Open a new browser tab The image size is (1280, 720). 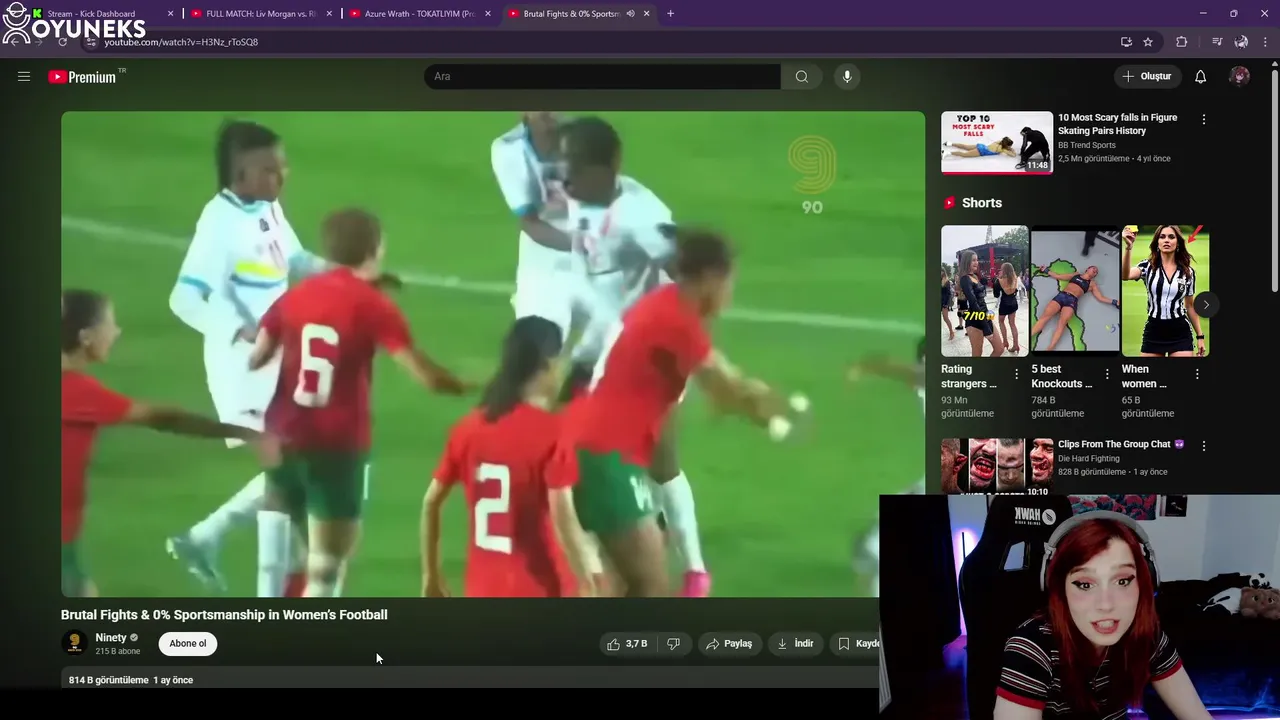(x=670, y=14)
